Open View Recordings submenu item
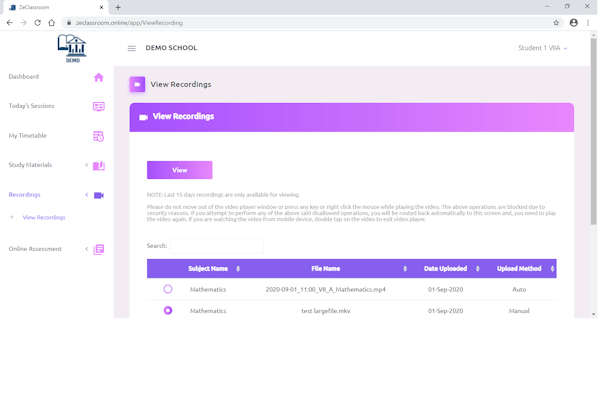Image resolution: width=600 pixels, height=411 pixels. pyautogui.click(x=44, y=217)
